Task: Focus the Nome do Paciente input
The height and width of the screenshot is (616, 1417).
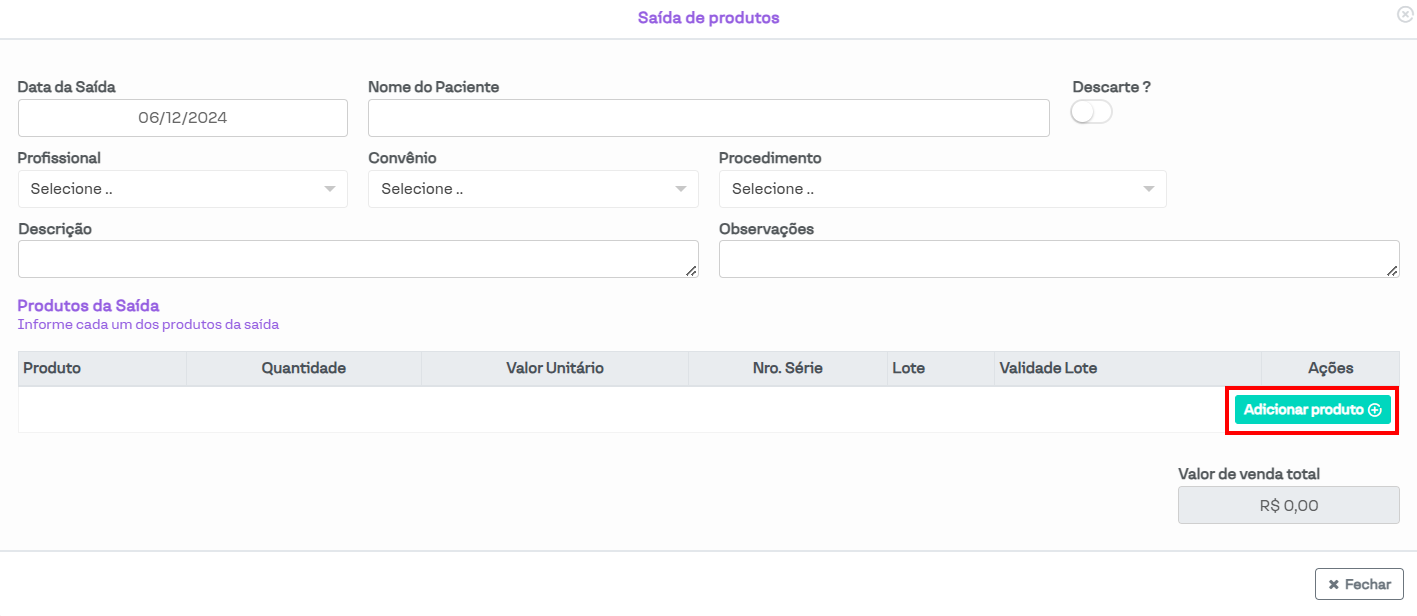Action: [708, 118]
